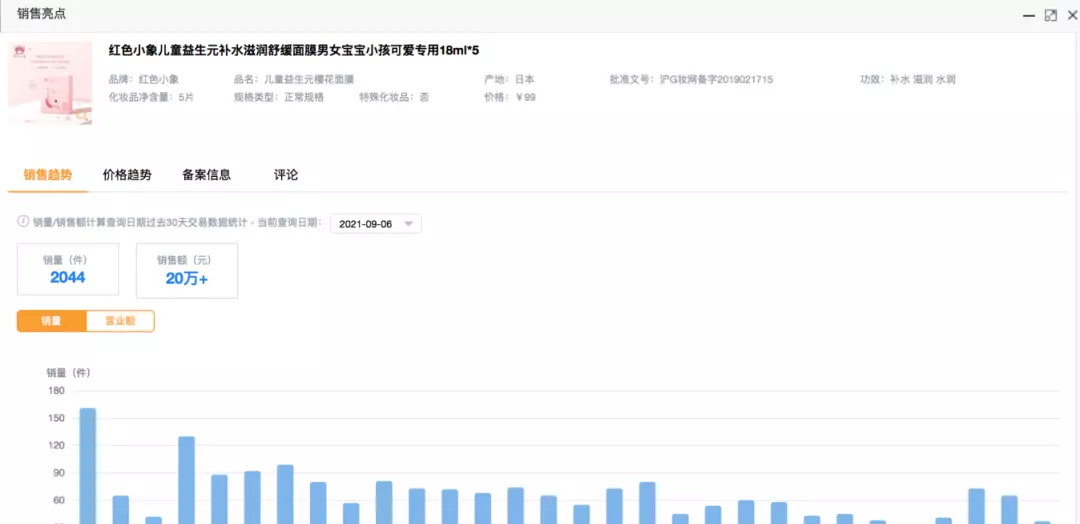The image size is (1080, 524).
Task: Click the 销量（件）chart axis title
Action: click(68, 373)
